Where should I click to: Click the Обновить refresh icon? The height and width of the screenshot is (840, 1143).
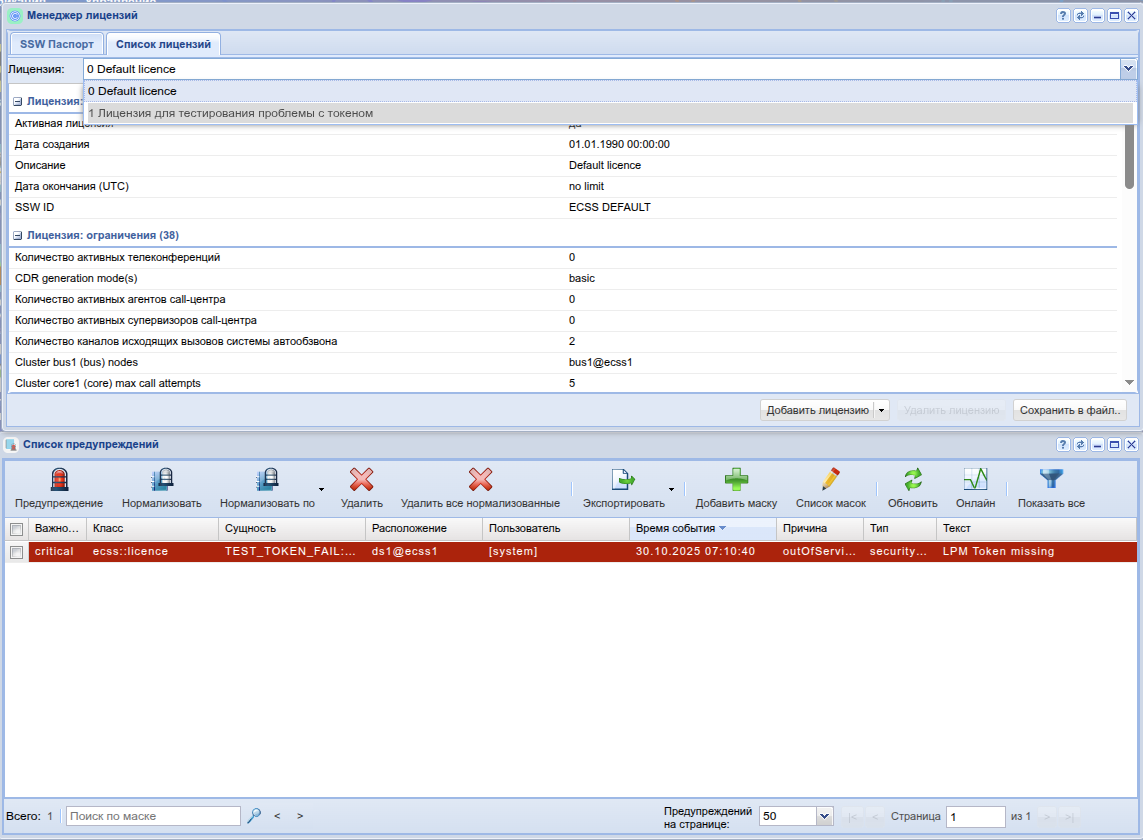click(x=913, y=480)
